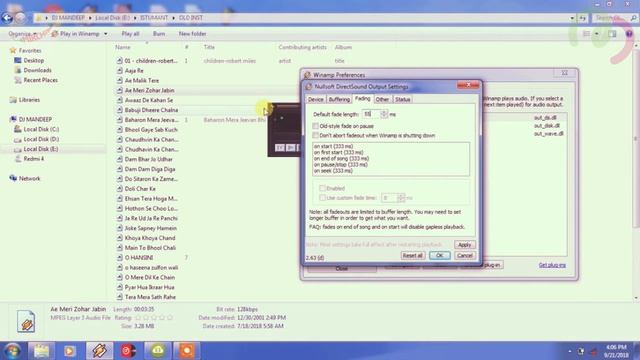Click the Explorer help icon
The image size is (640, 360).
tap(629, 34)
